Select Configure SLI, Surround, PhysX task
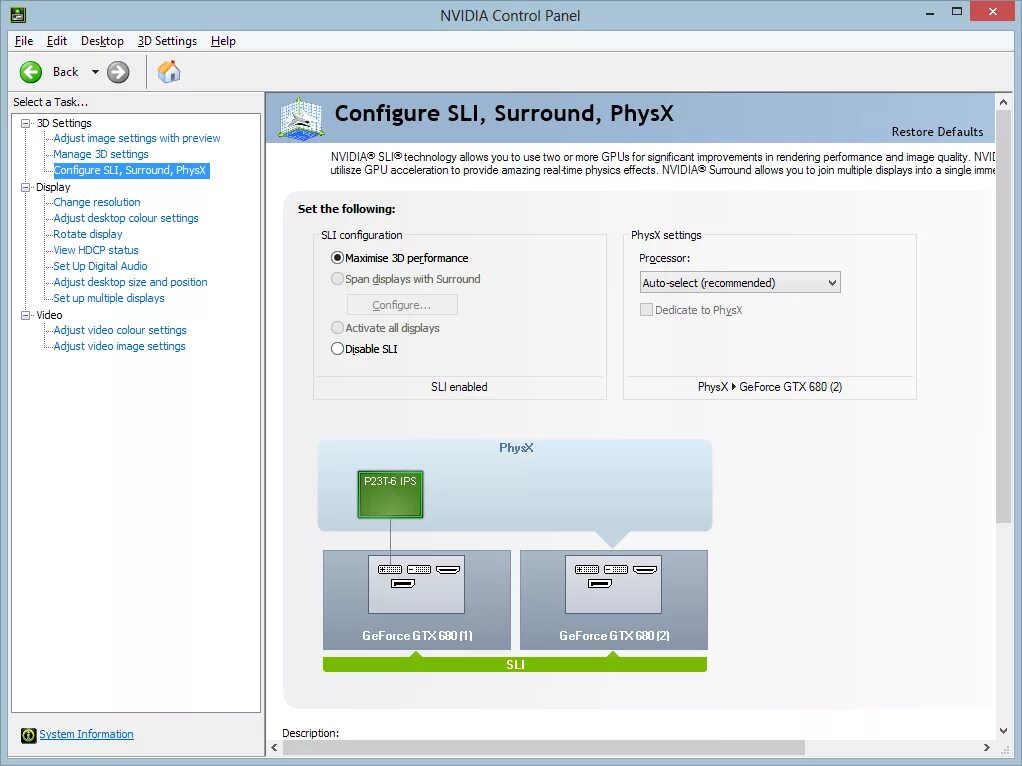Image resolution: width=1022 pixels, height=766 pixels. [x=131, y=170]
